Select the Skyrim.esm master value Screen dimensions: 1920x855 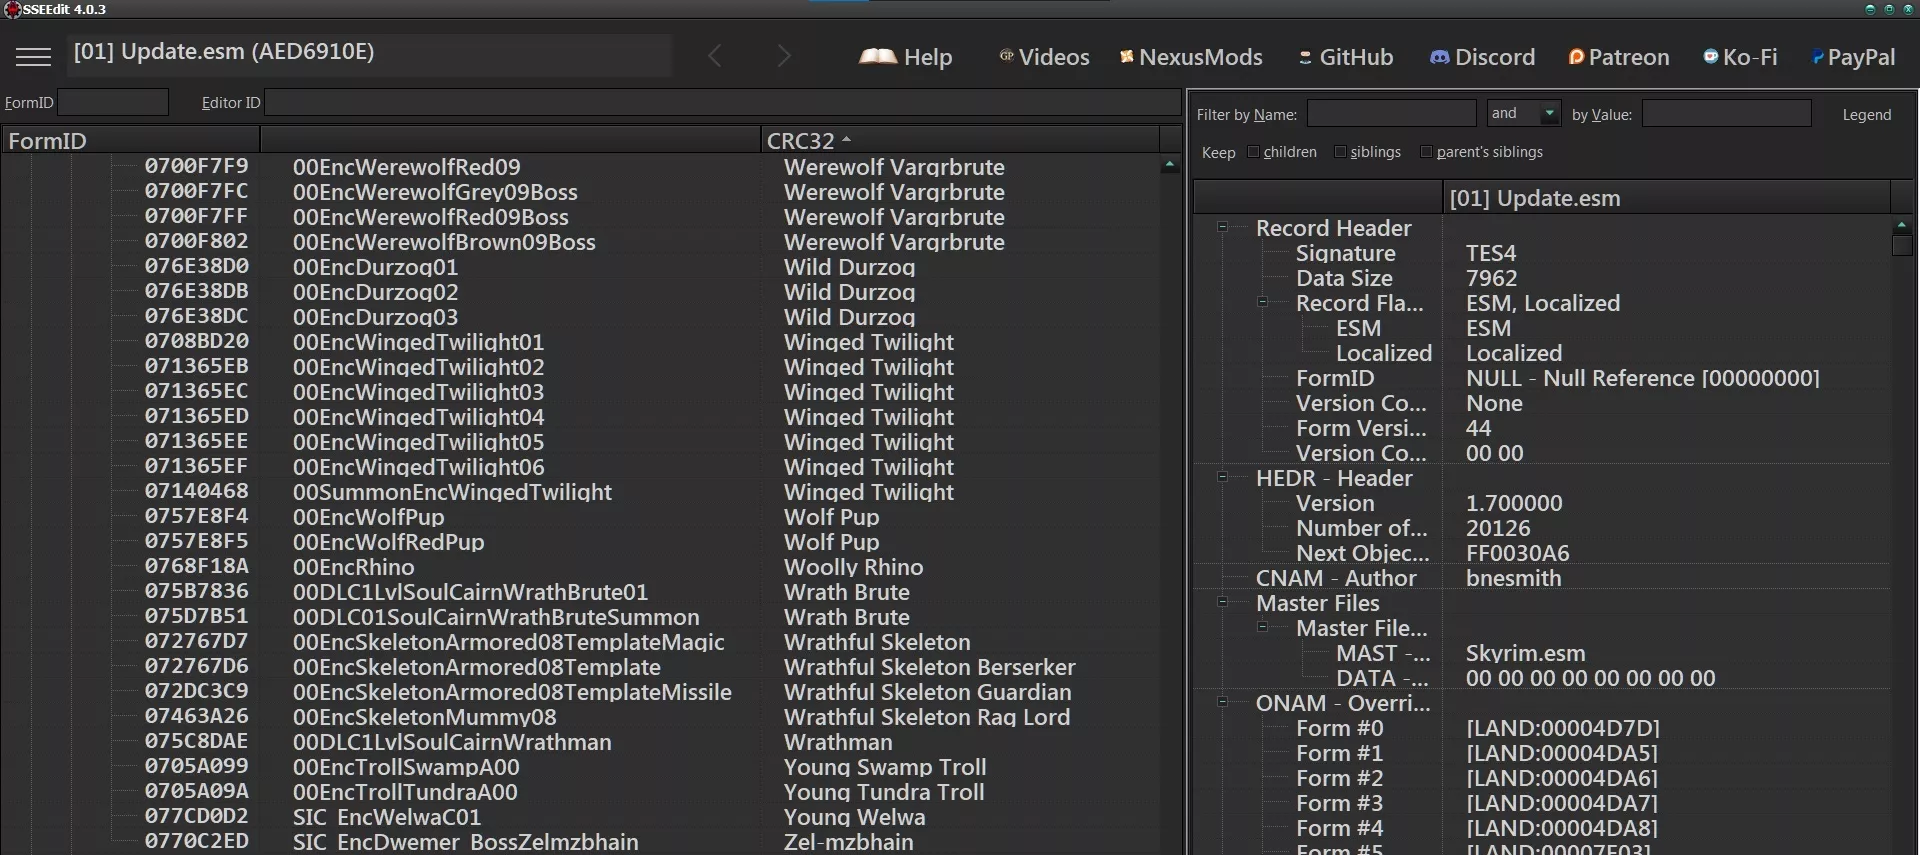click(1525, 653)
